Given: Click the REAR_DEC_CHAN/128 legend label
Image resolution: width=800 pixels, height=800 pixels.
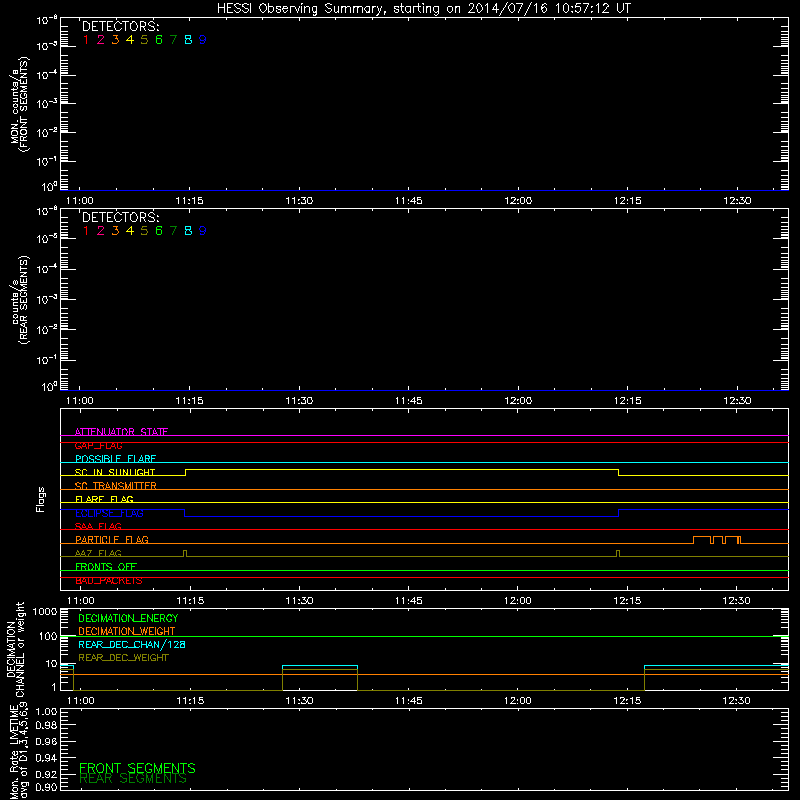Looking at the screenshot, I should click(x=132, y=644).
